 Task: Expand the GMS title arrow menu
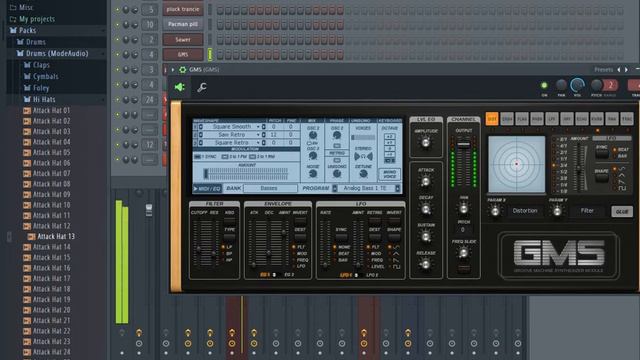pos(173,70)
